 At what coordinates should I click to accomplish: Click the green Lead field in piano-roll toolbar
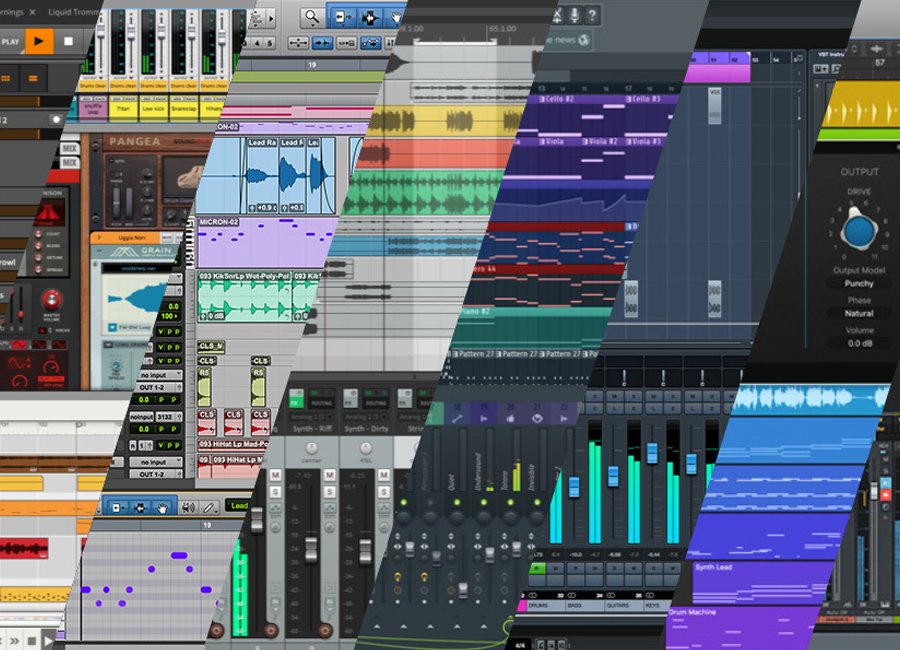(239, 505)
